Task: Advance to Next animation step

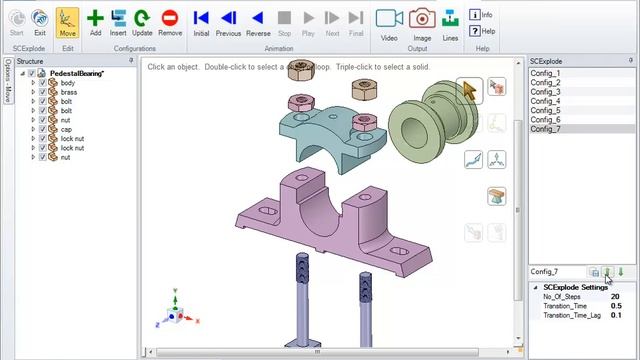Action: (332, 24)
